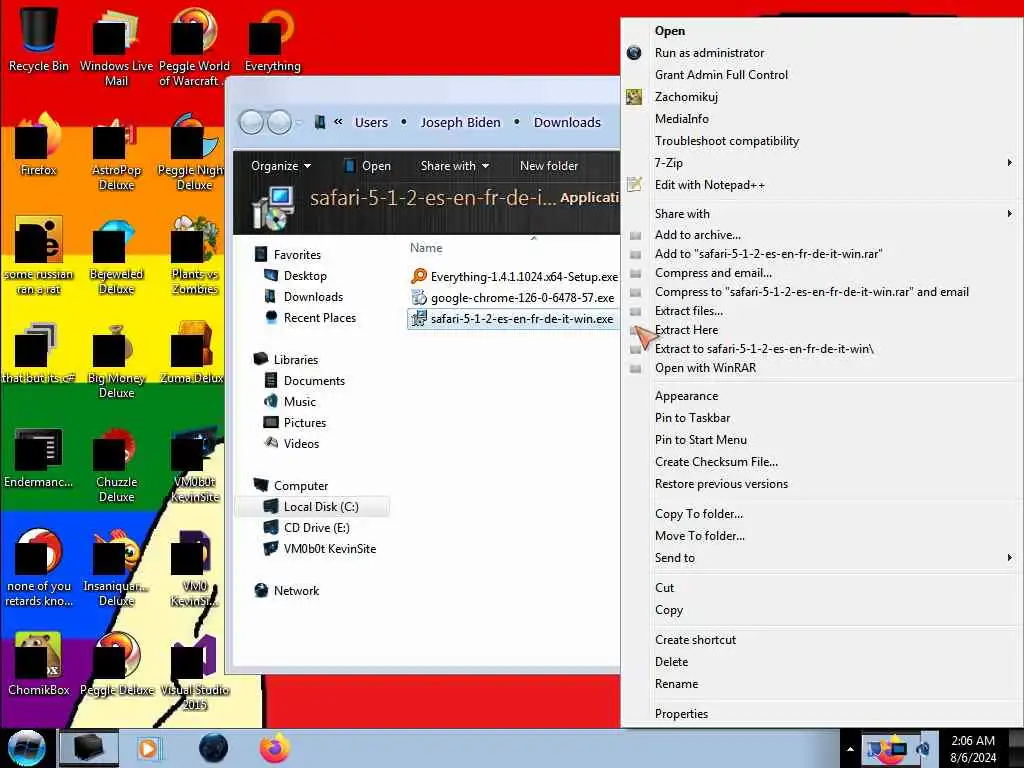Expand the context menu Share with submenu
Viewport: 1024px width, 768px height.
coord(819,214)
